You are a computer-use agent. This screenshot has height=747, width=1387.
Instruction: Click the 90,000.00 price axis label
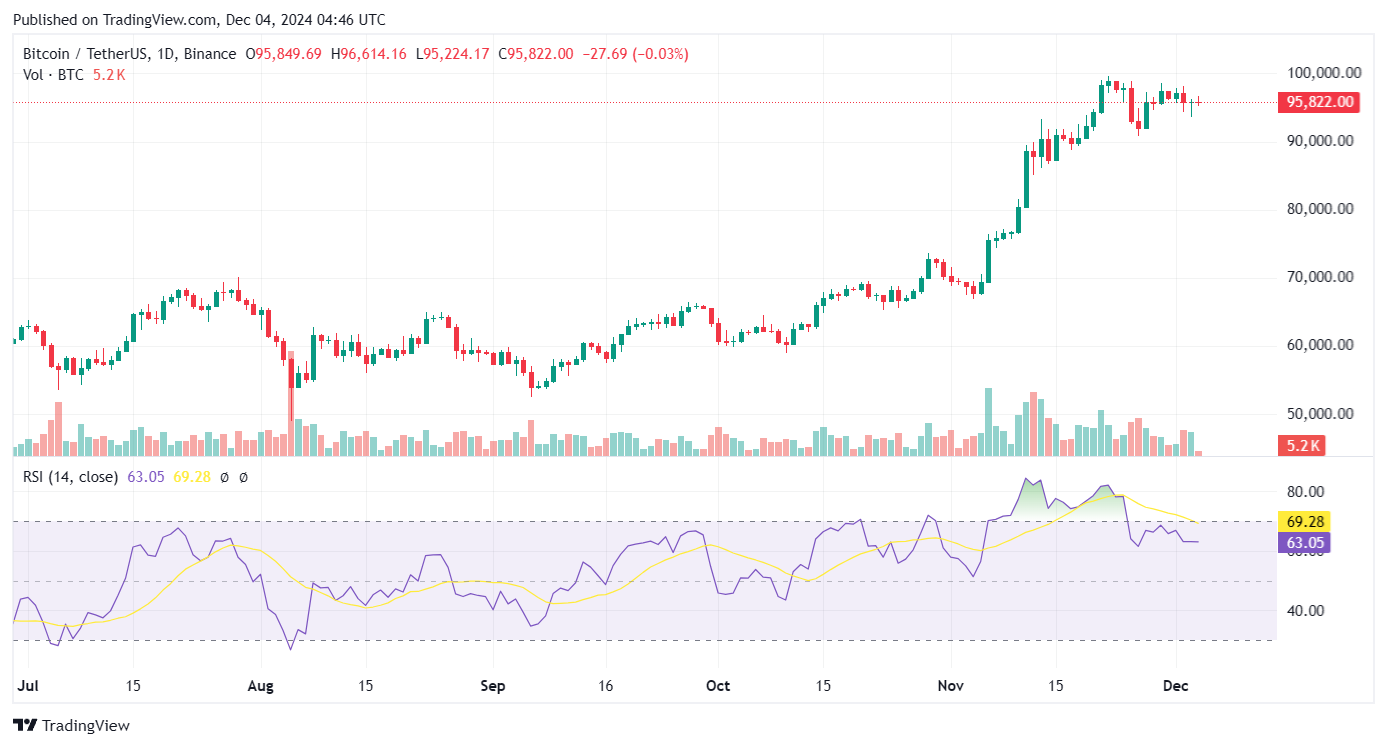1320,141
